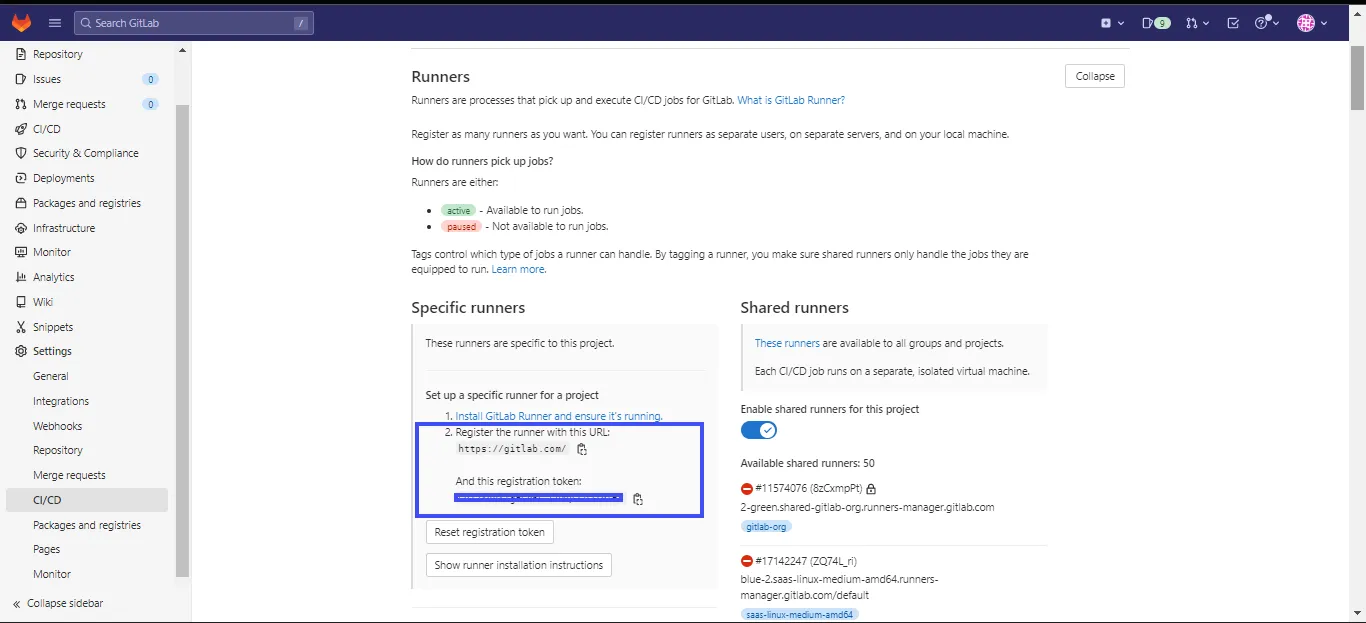
Task: Click the Merge requests sidebar icon
Action: point(21,104)
